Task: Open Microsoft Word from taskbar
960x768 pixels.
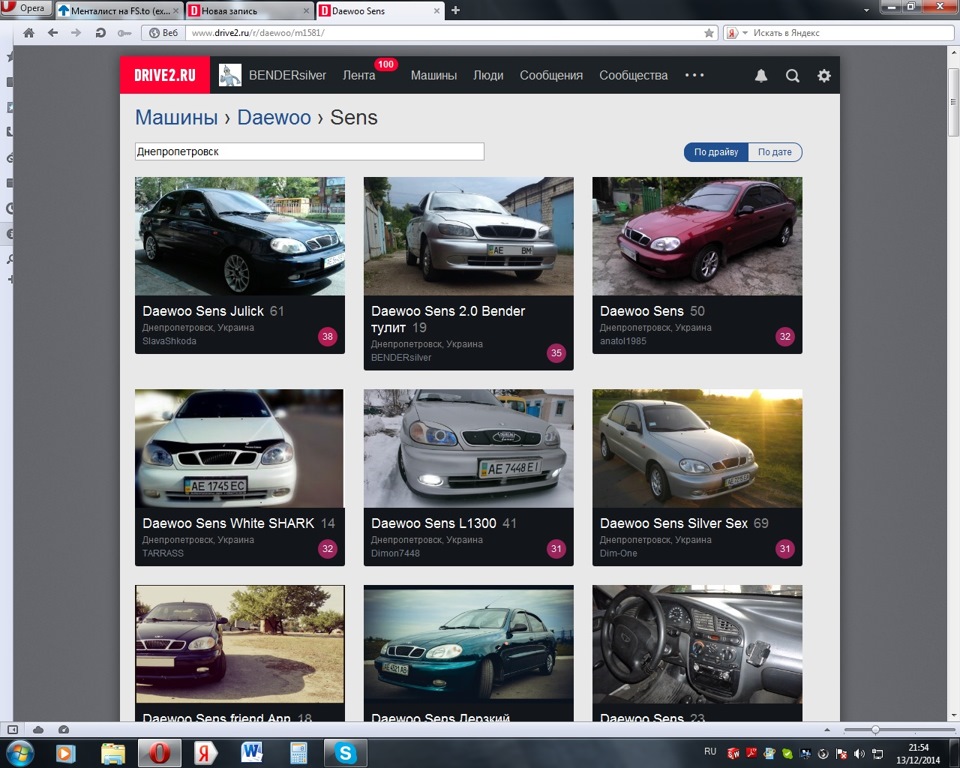Action: click(x=252, y=753)
